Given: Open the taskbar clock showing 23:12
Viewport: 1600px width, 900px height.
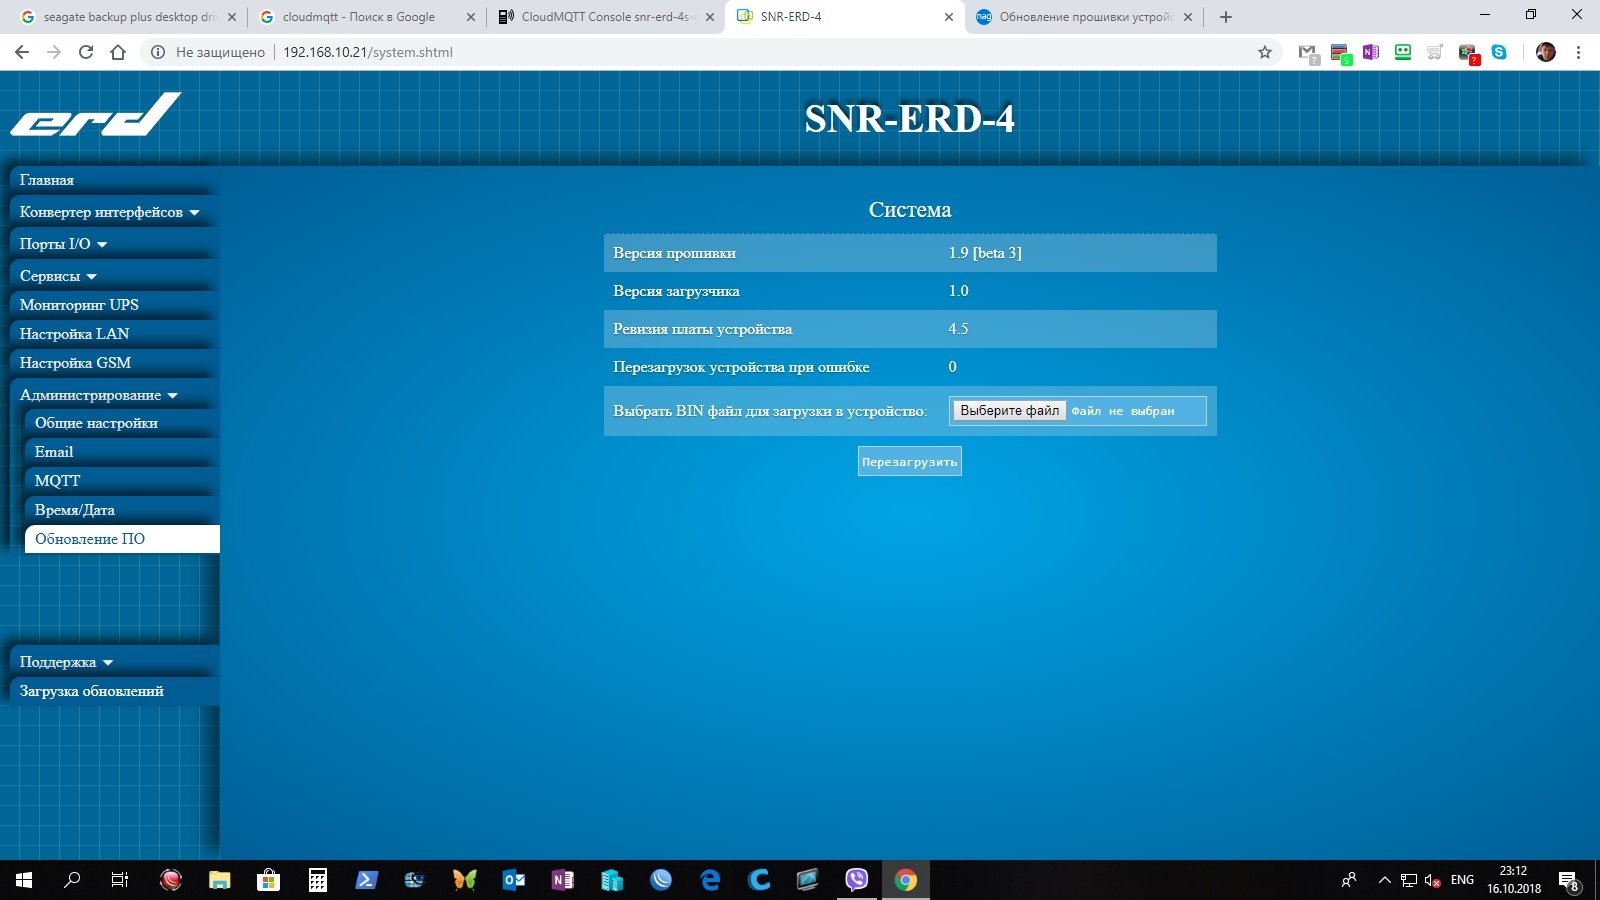Looking at the screenshot, I should click(1514, 879).
